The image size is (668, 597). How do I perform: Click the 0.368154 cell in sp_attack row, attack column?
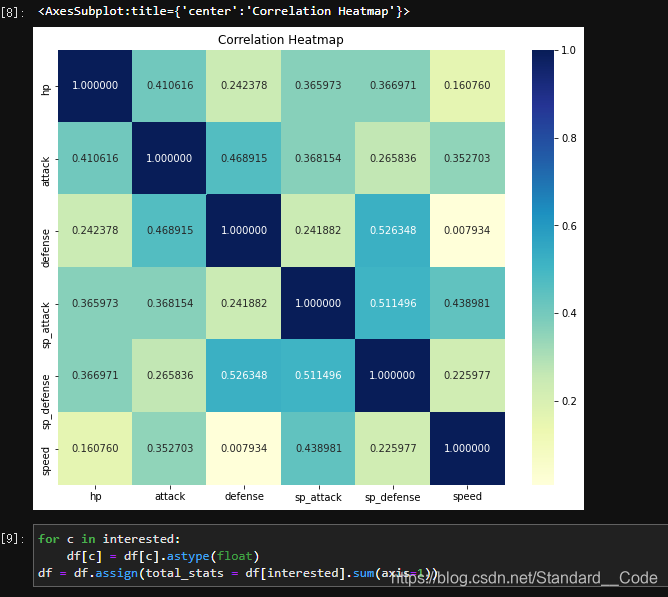click(x=169, y=303)
